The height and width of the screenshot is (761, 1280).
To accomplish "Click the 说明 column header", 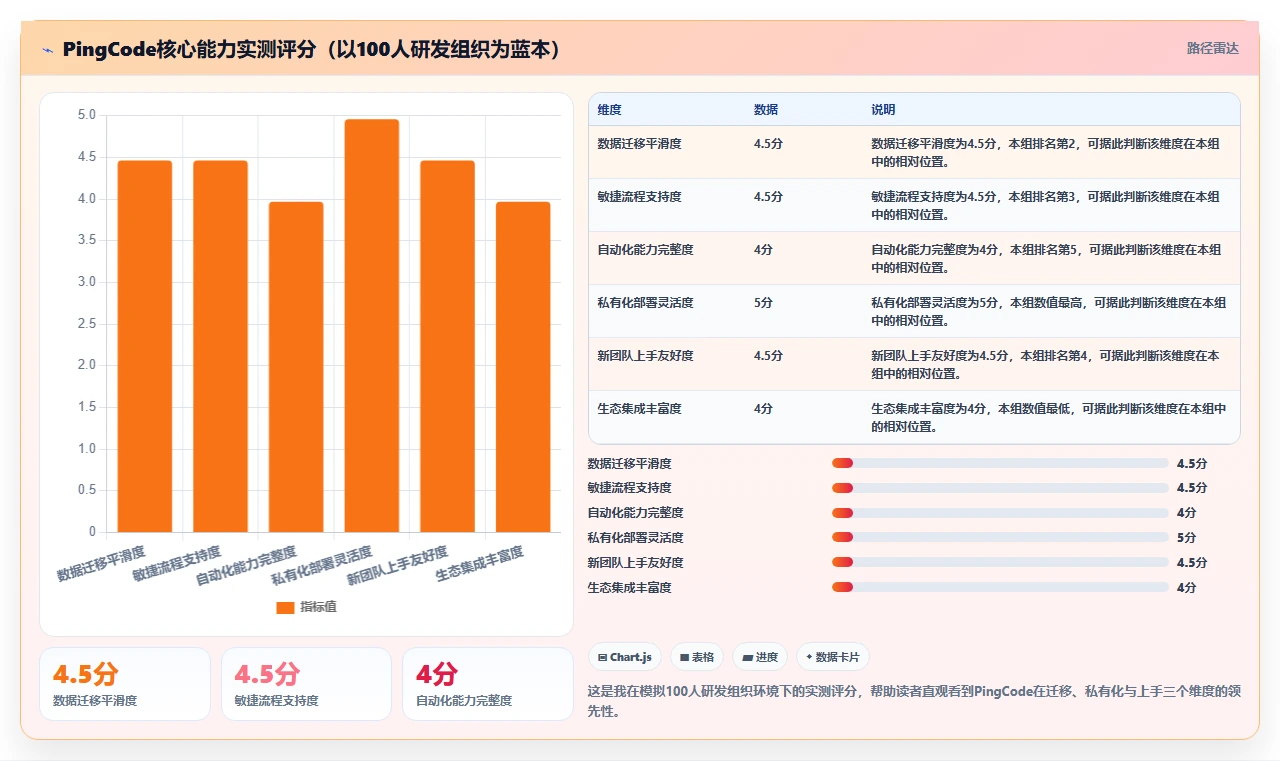I will pyautogui.click(x=883, y=110).
